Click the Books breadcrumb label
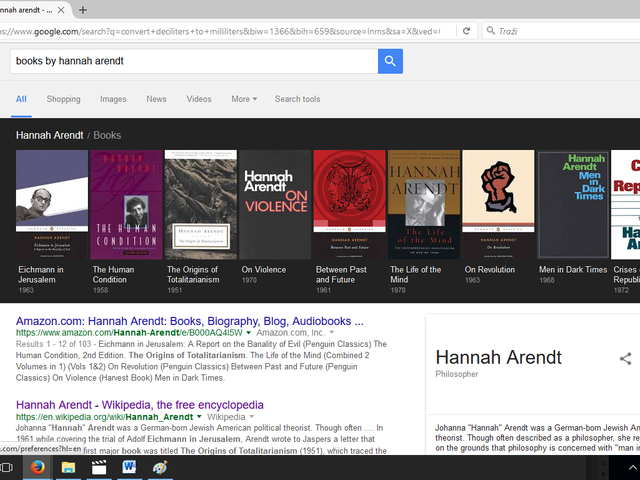640x480 pixels. tap(107, 136)
